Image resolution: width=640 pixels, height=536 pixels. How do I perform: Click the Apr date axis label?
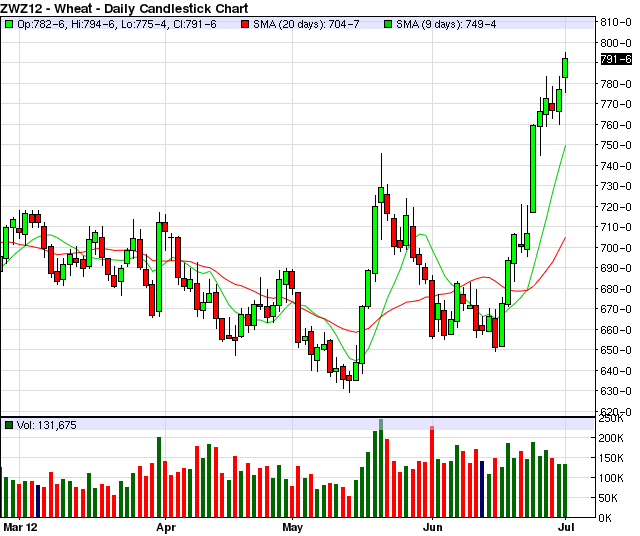(166, 527)
